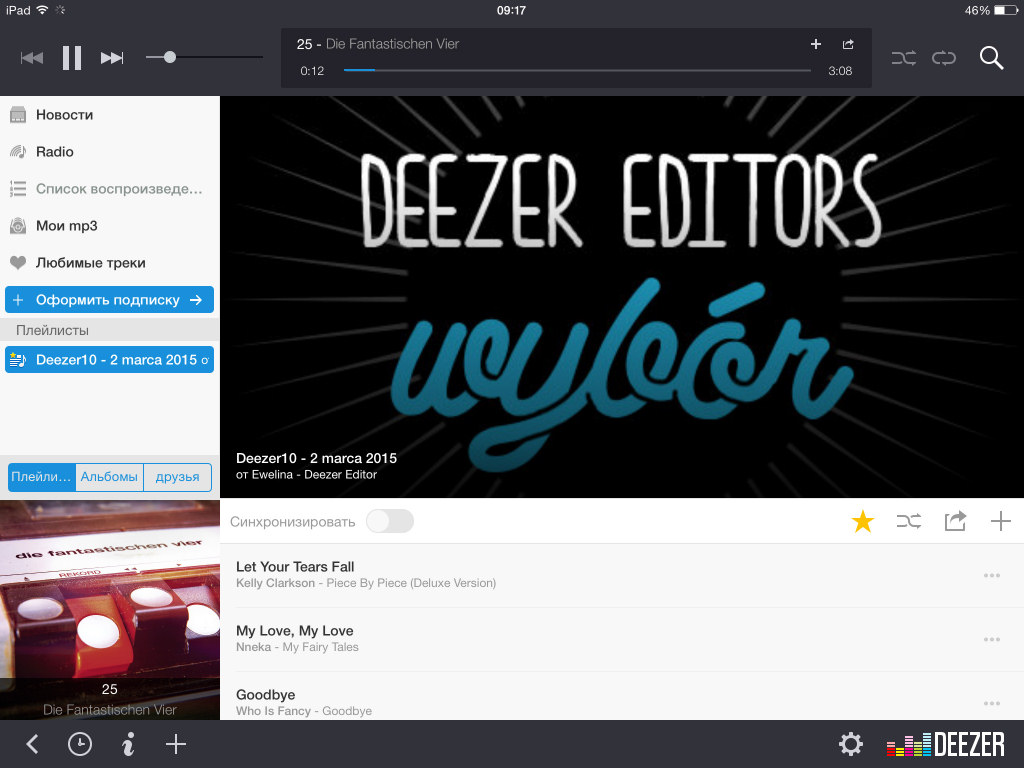This screenshot has width=1024, height=768.
Task: Click the Оформить подписку button
Action: (109, 299)
